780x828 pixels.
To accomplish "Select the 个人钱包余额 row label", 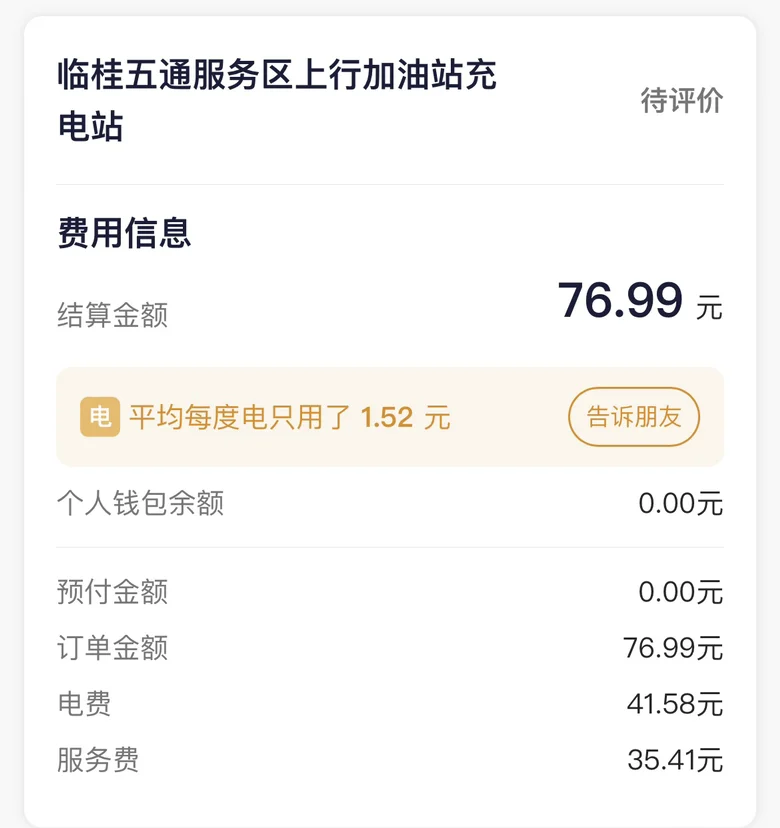I will coord(140,503).
